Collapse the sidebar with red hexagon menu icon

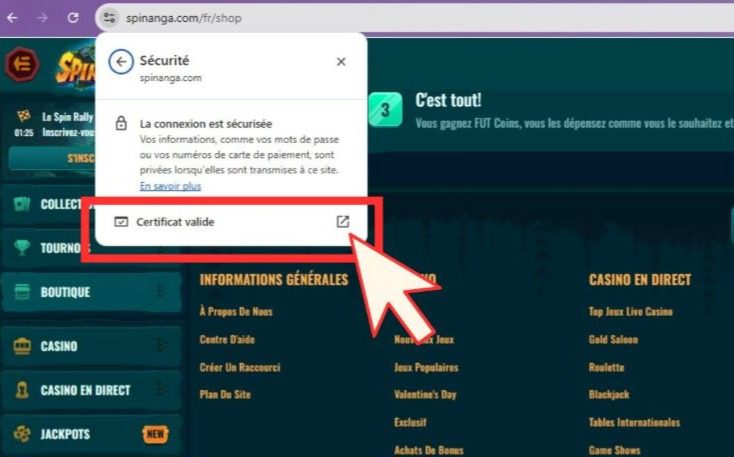click(22, 64)
